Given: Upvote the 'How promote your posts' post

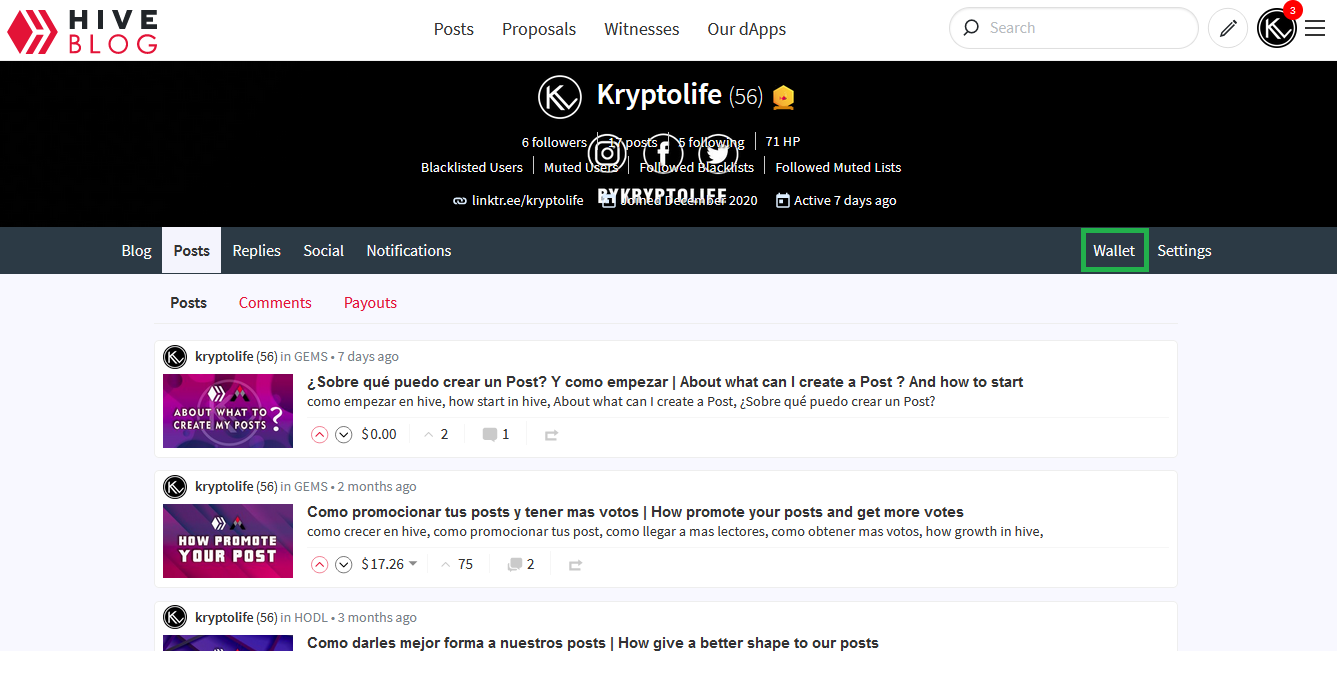Looking at the screenshot, I should pos(319,564).
